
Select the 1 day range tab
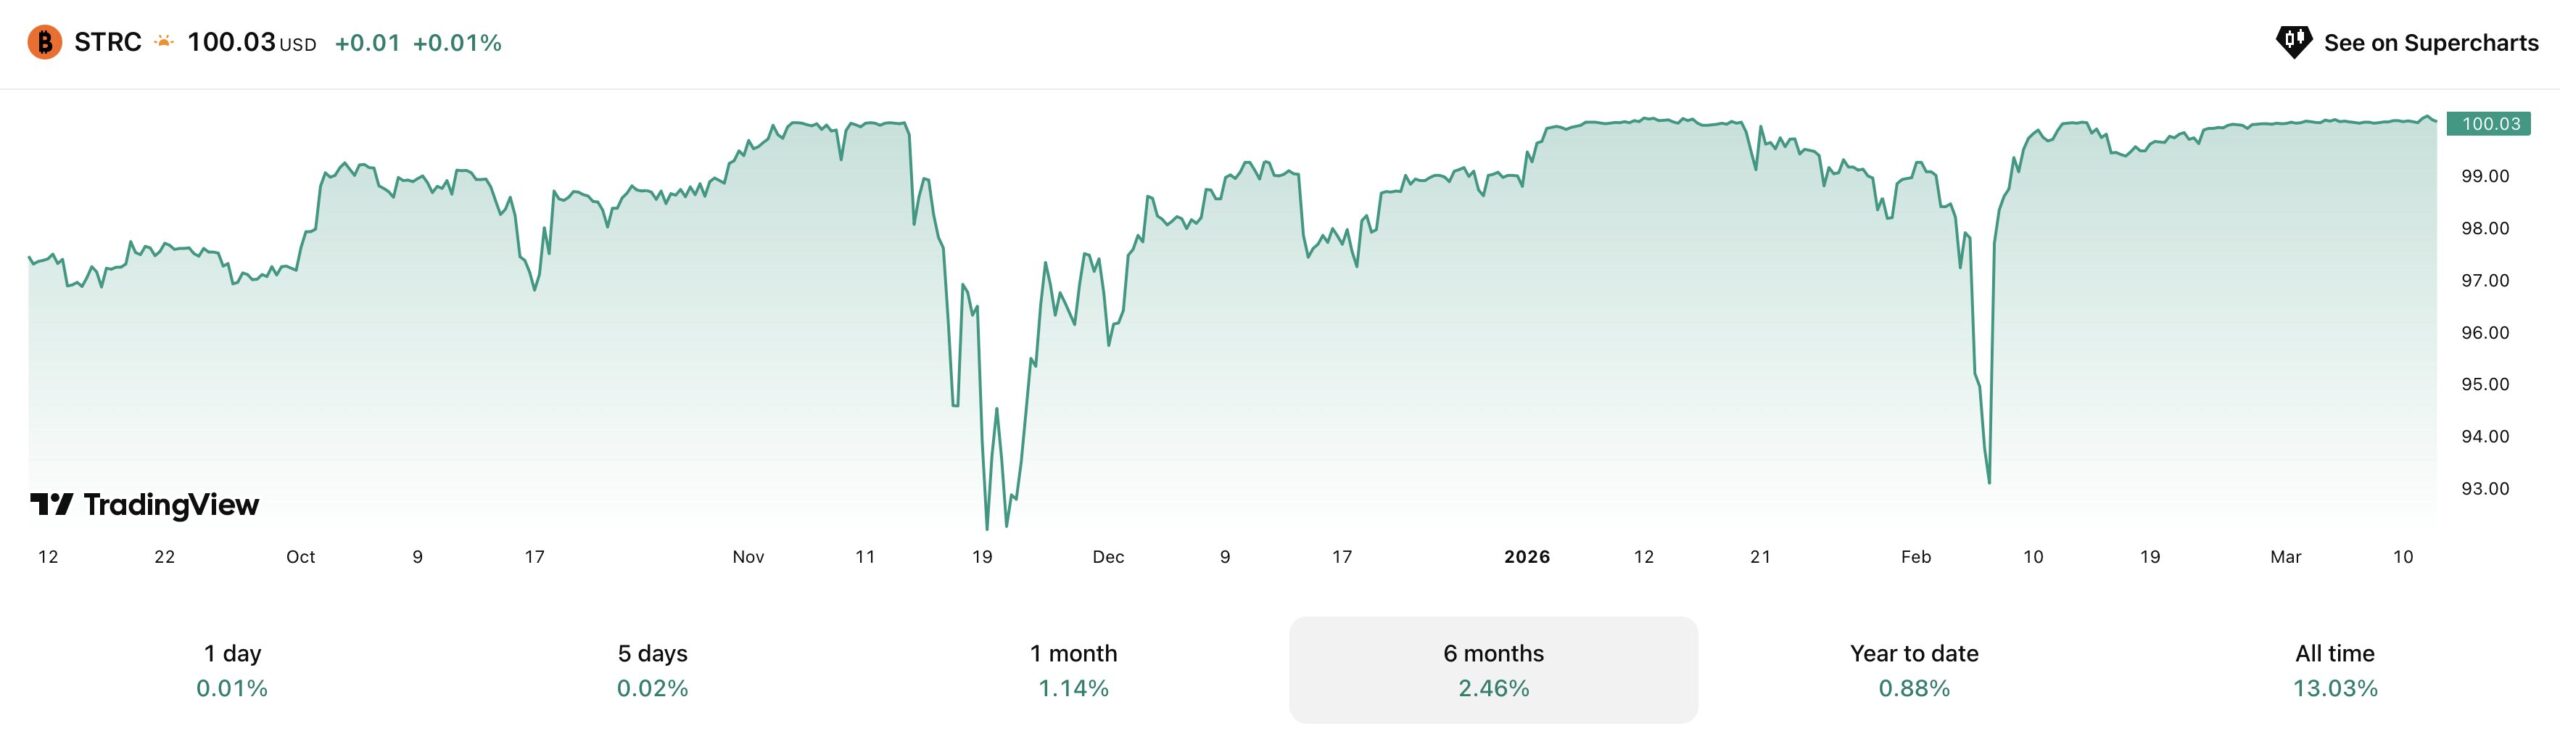[232, 670]
